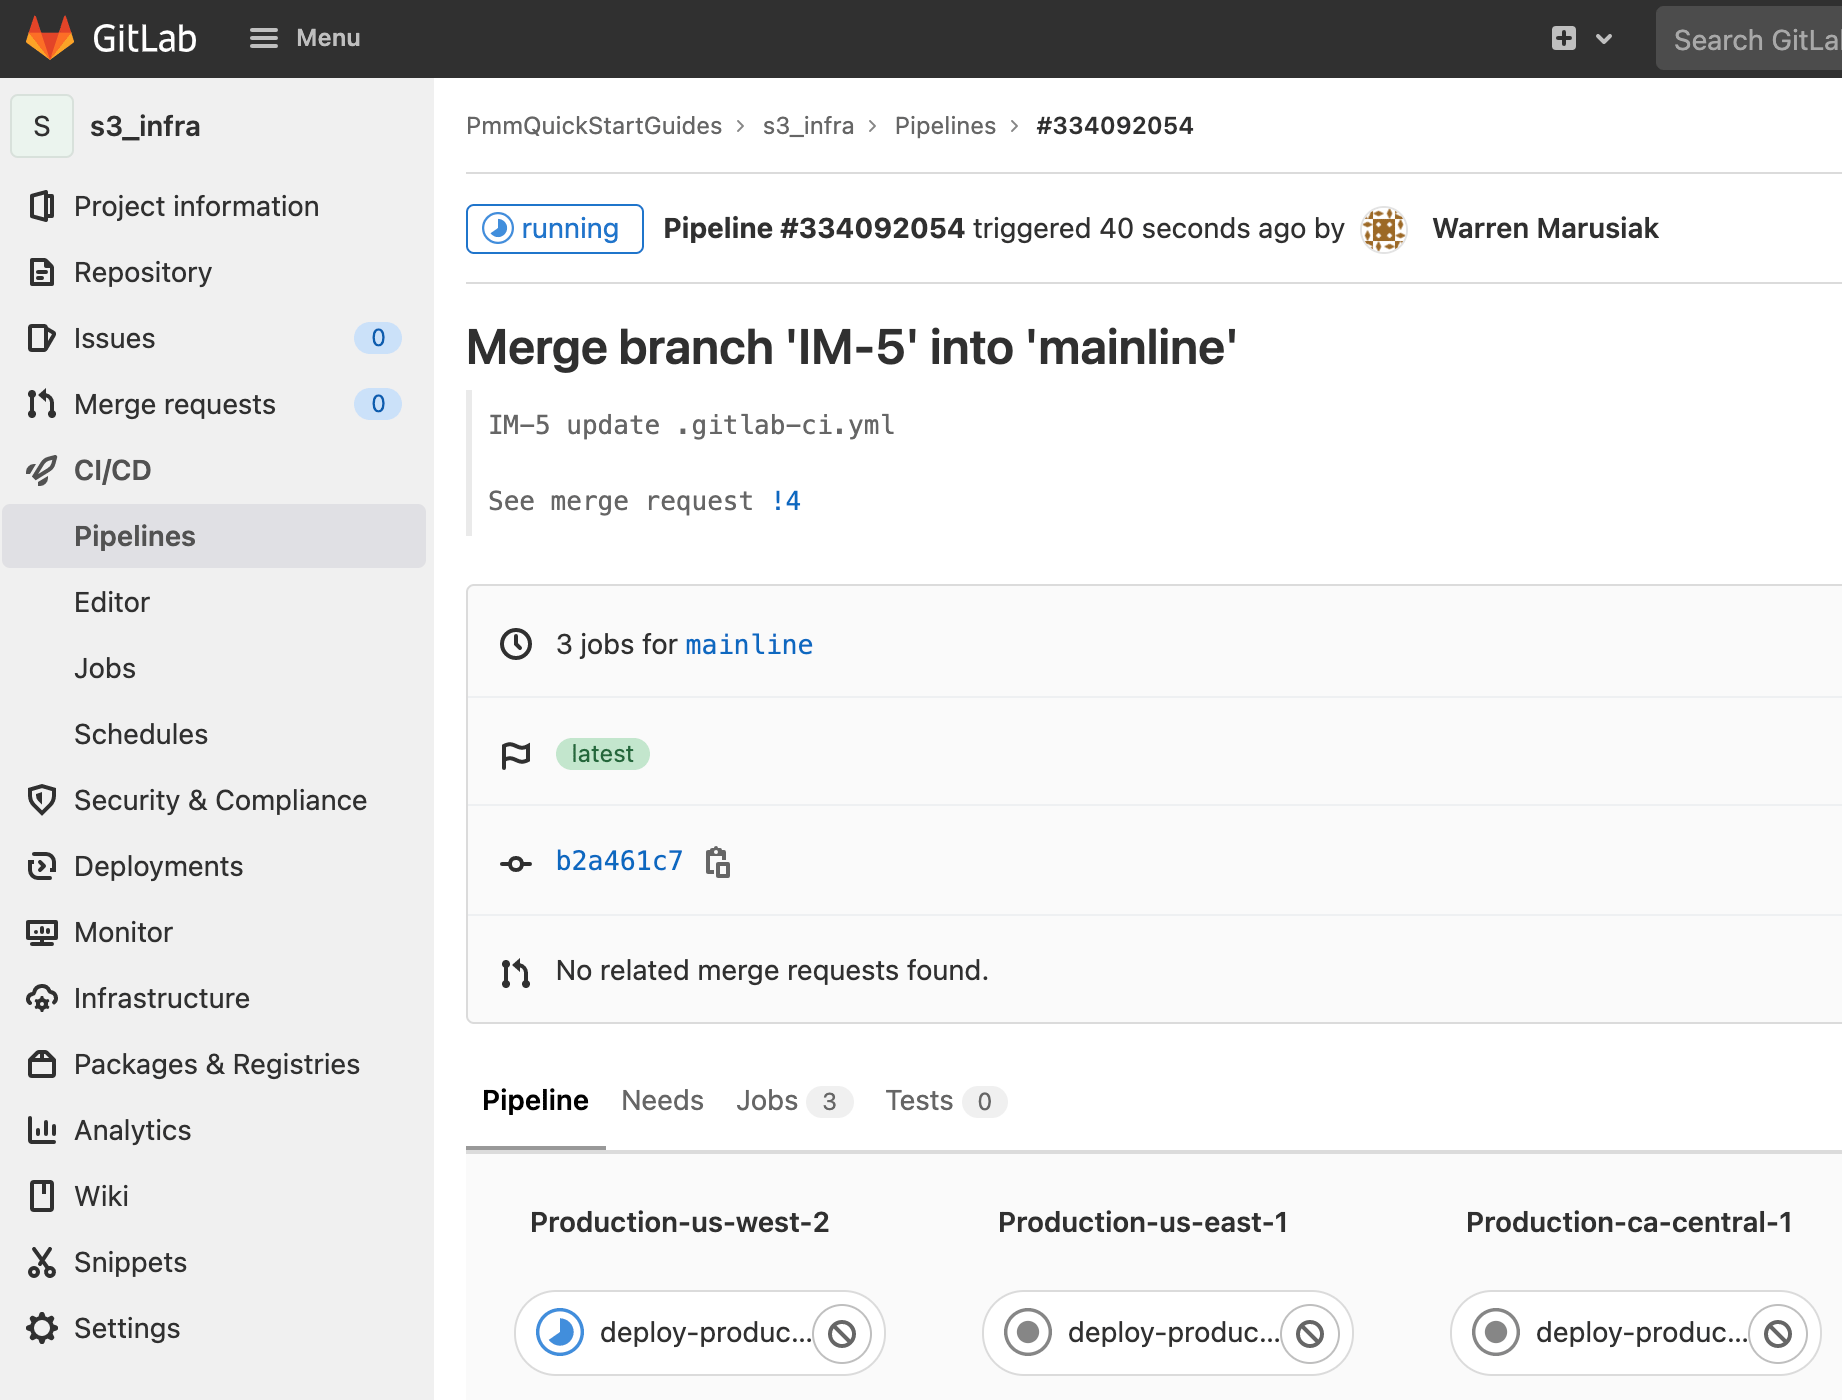The image size is (1842, 1400).
Task: Copy the commit SHA with clipboard icon
Action: point(717,861)
